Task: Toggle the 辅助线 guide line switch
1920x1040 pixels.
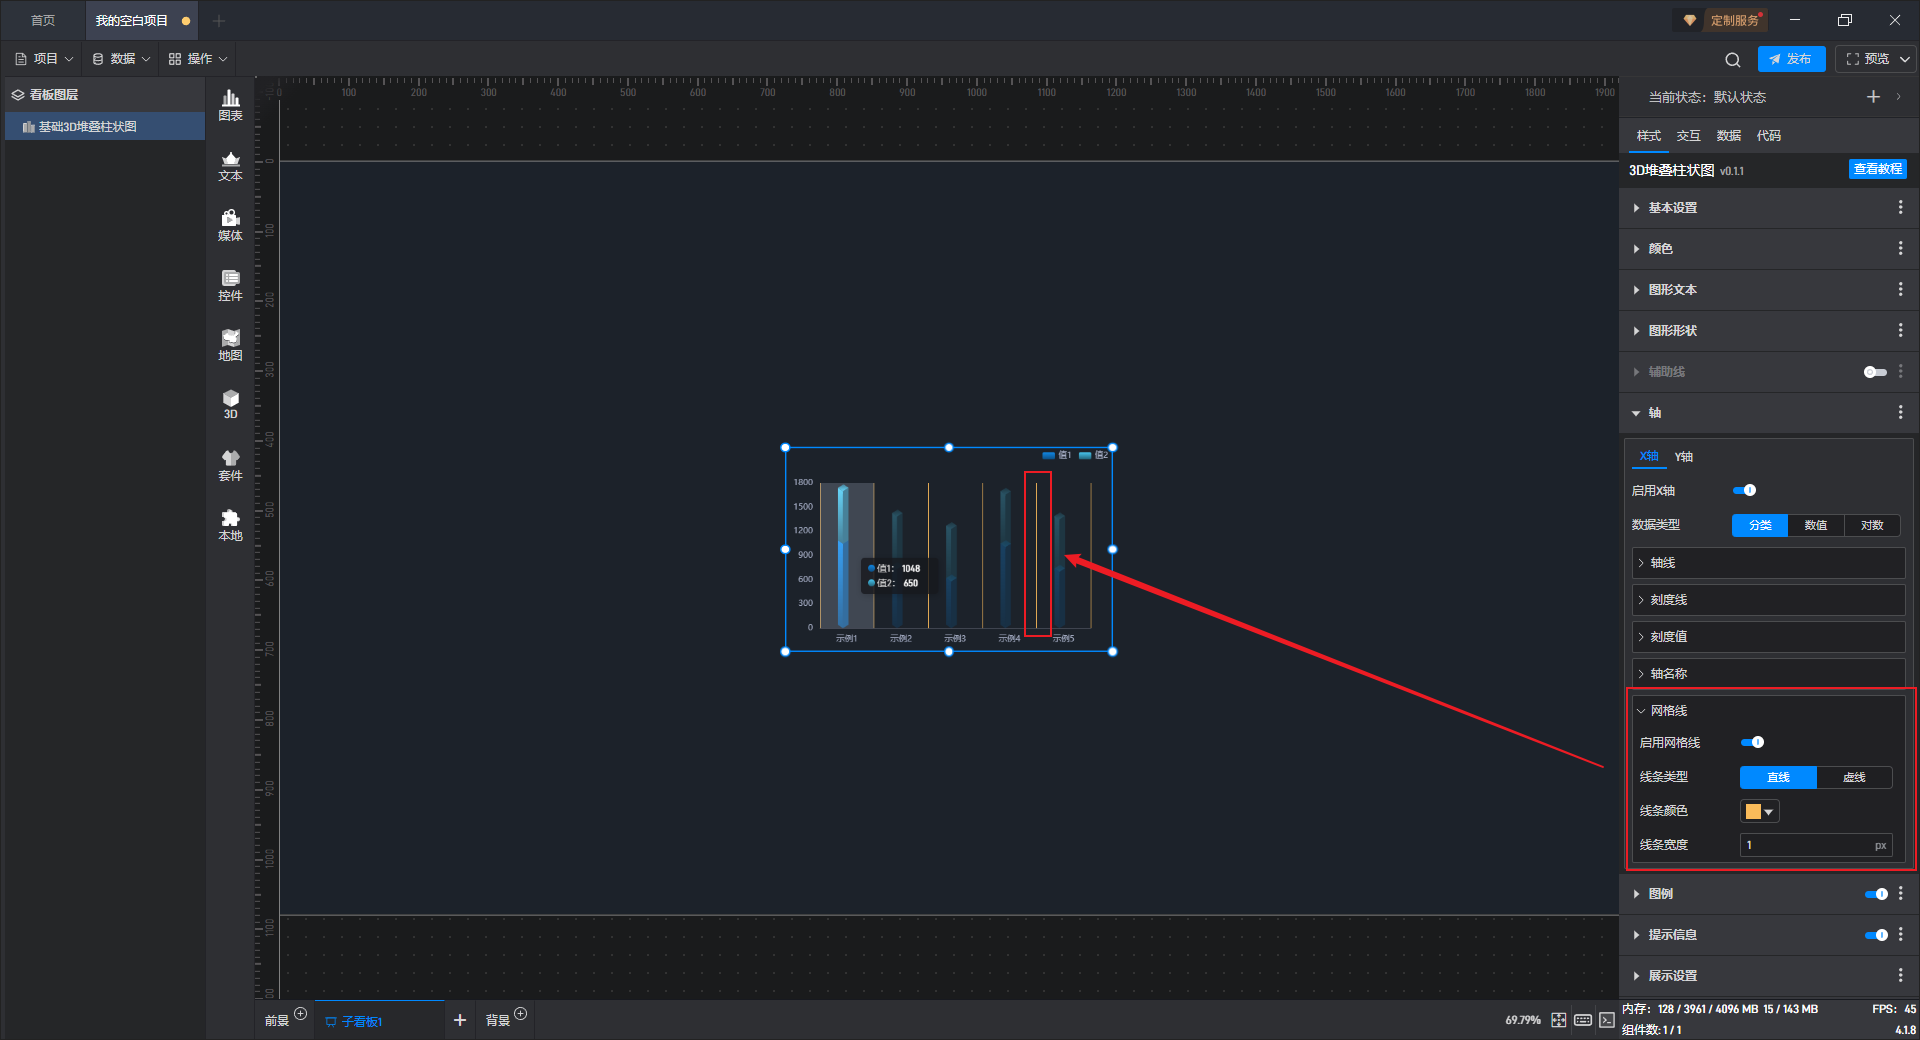Action: coord(1875,372)
